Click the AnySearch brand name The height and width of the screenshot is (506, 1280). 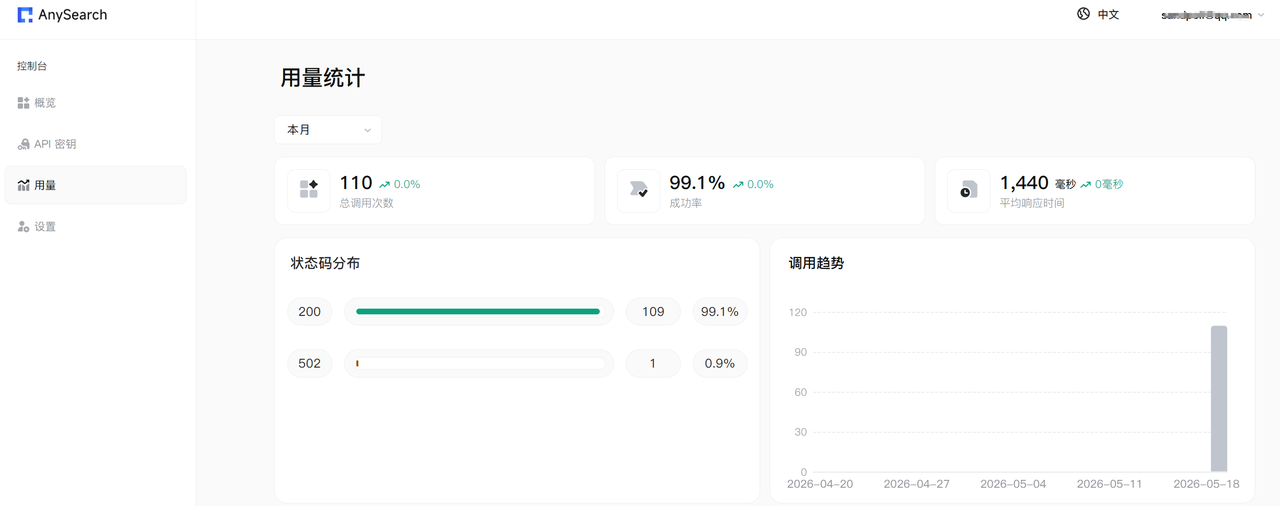pyautogui.click(x=73, y=15)
